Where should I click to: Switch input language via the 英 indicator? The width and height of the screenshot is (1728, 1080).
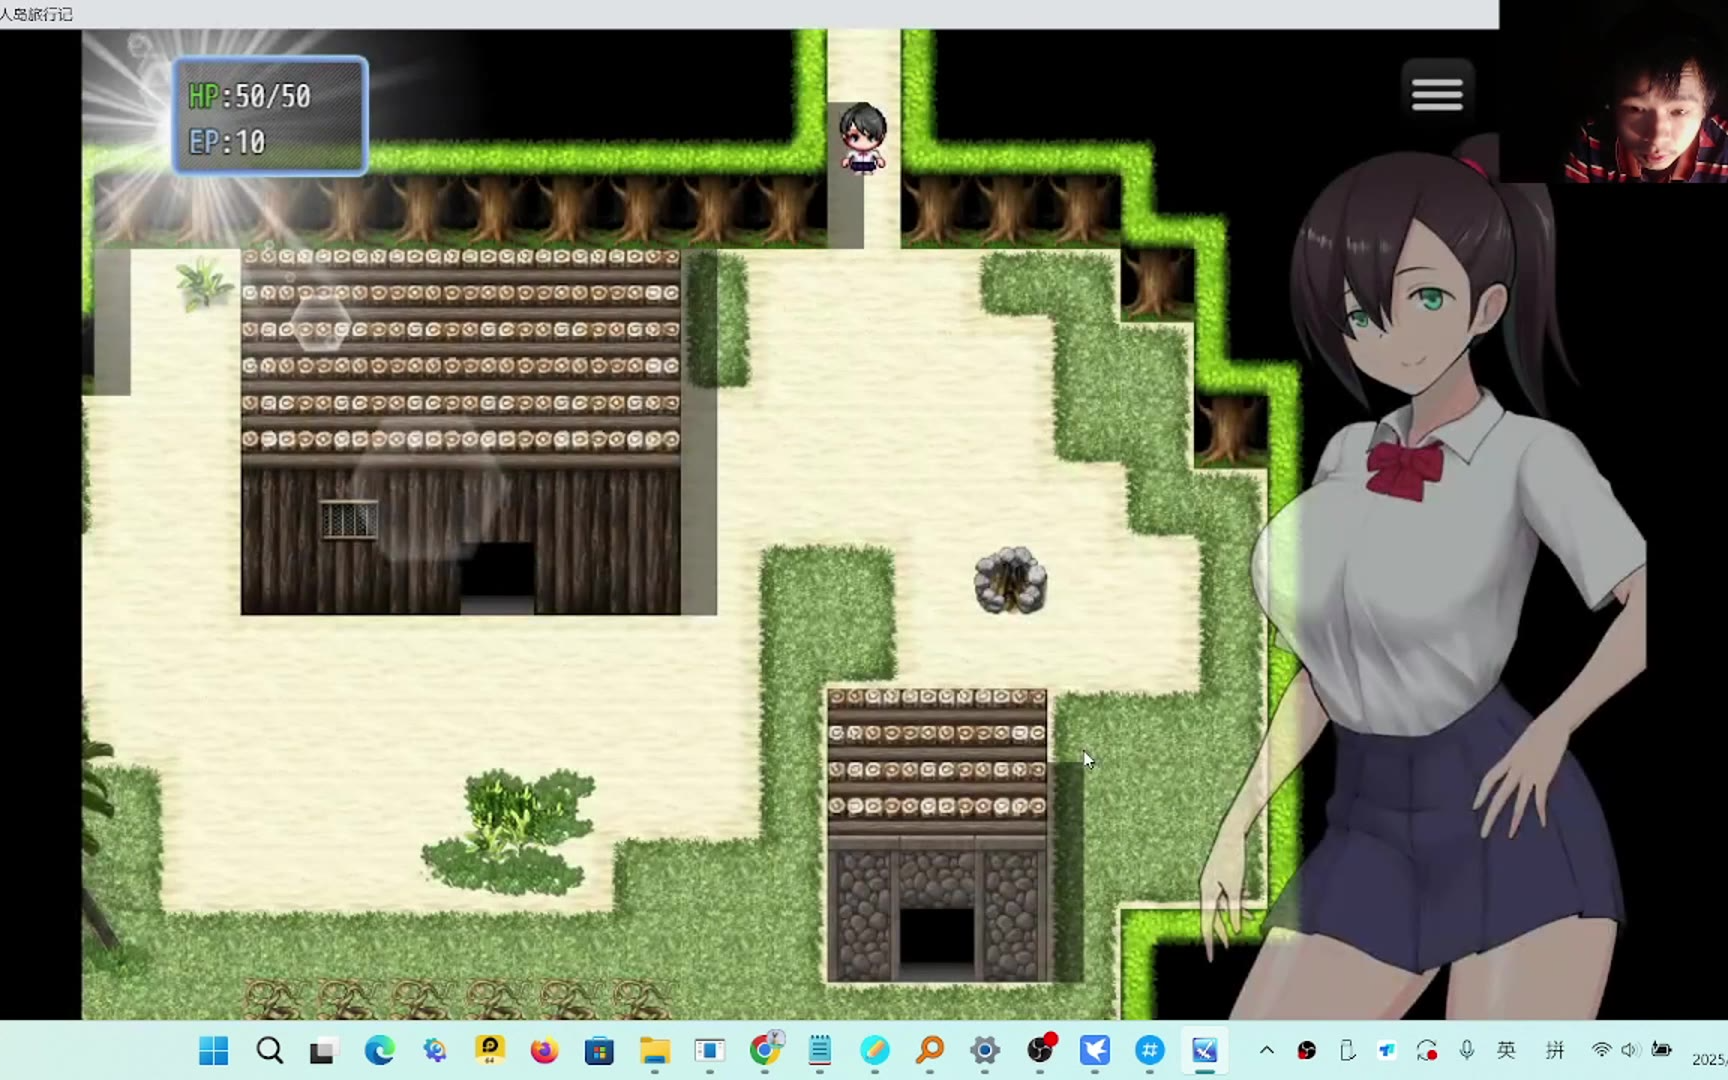point(1506,1050)
